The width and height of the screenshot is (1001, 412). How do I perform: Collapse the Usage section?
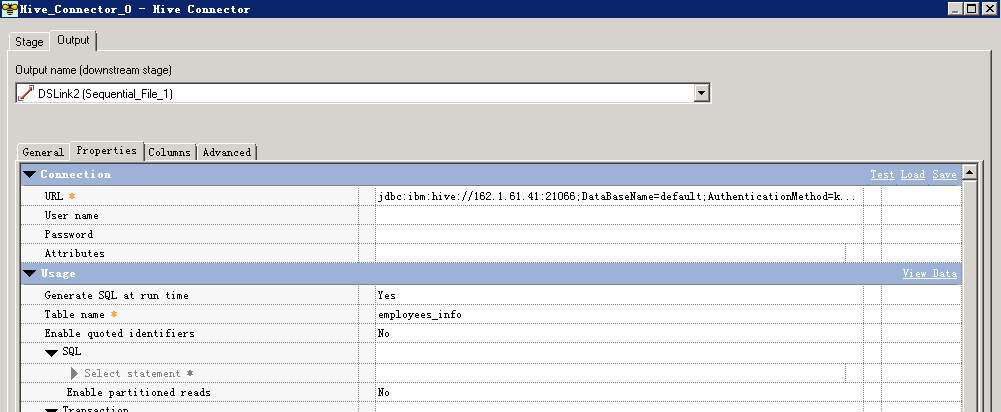(29, 273)
